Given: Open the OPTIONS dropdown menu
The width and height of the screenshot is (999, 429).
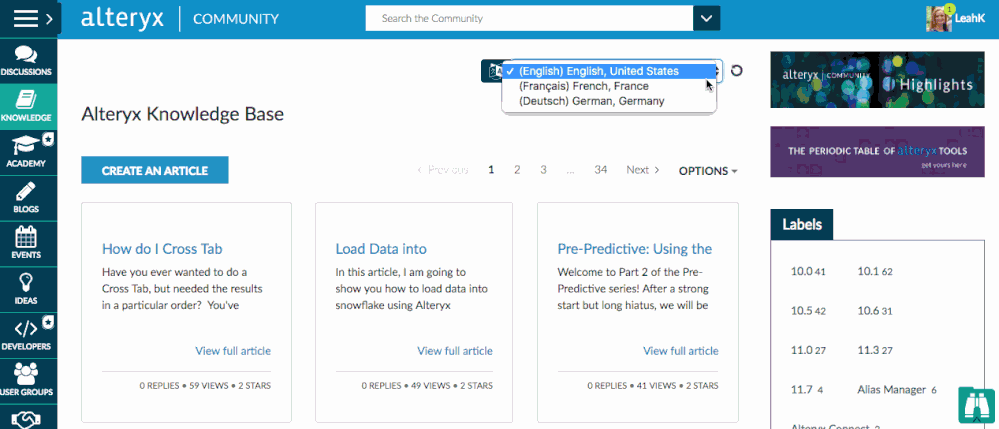Looking at the screenshot, I should click(708, 171).
